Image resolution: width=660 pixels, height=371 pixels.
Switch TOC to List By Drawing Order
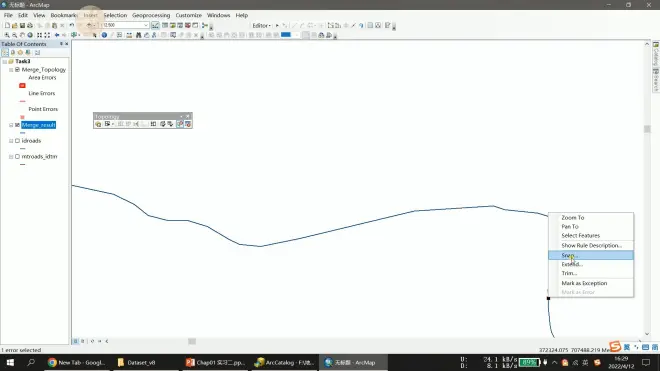click(x=5, y=53)
